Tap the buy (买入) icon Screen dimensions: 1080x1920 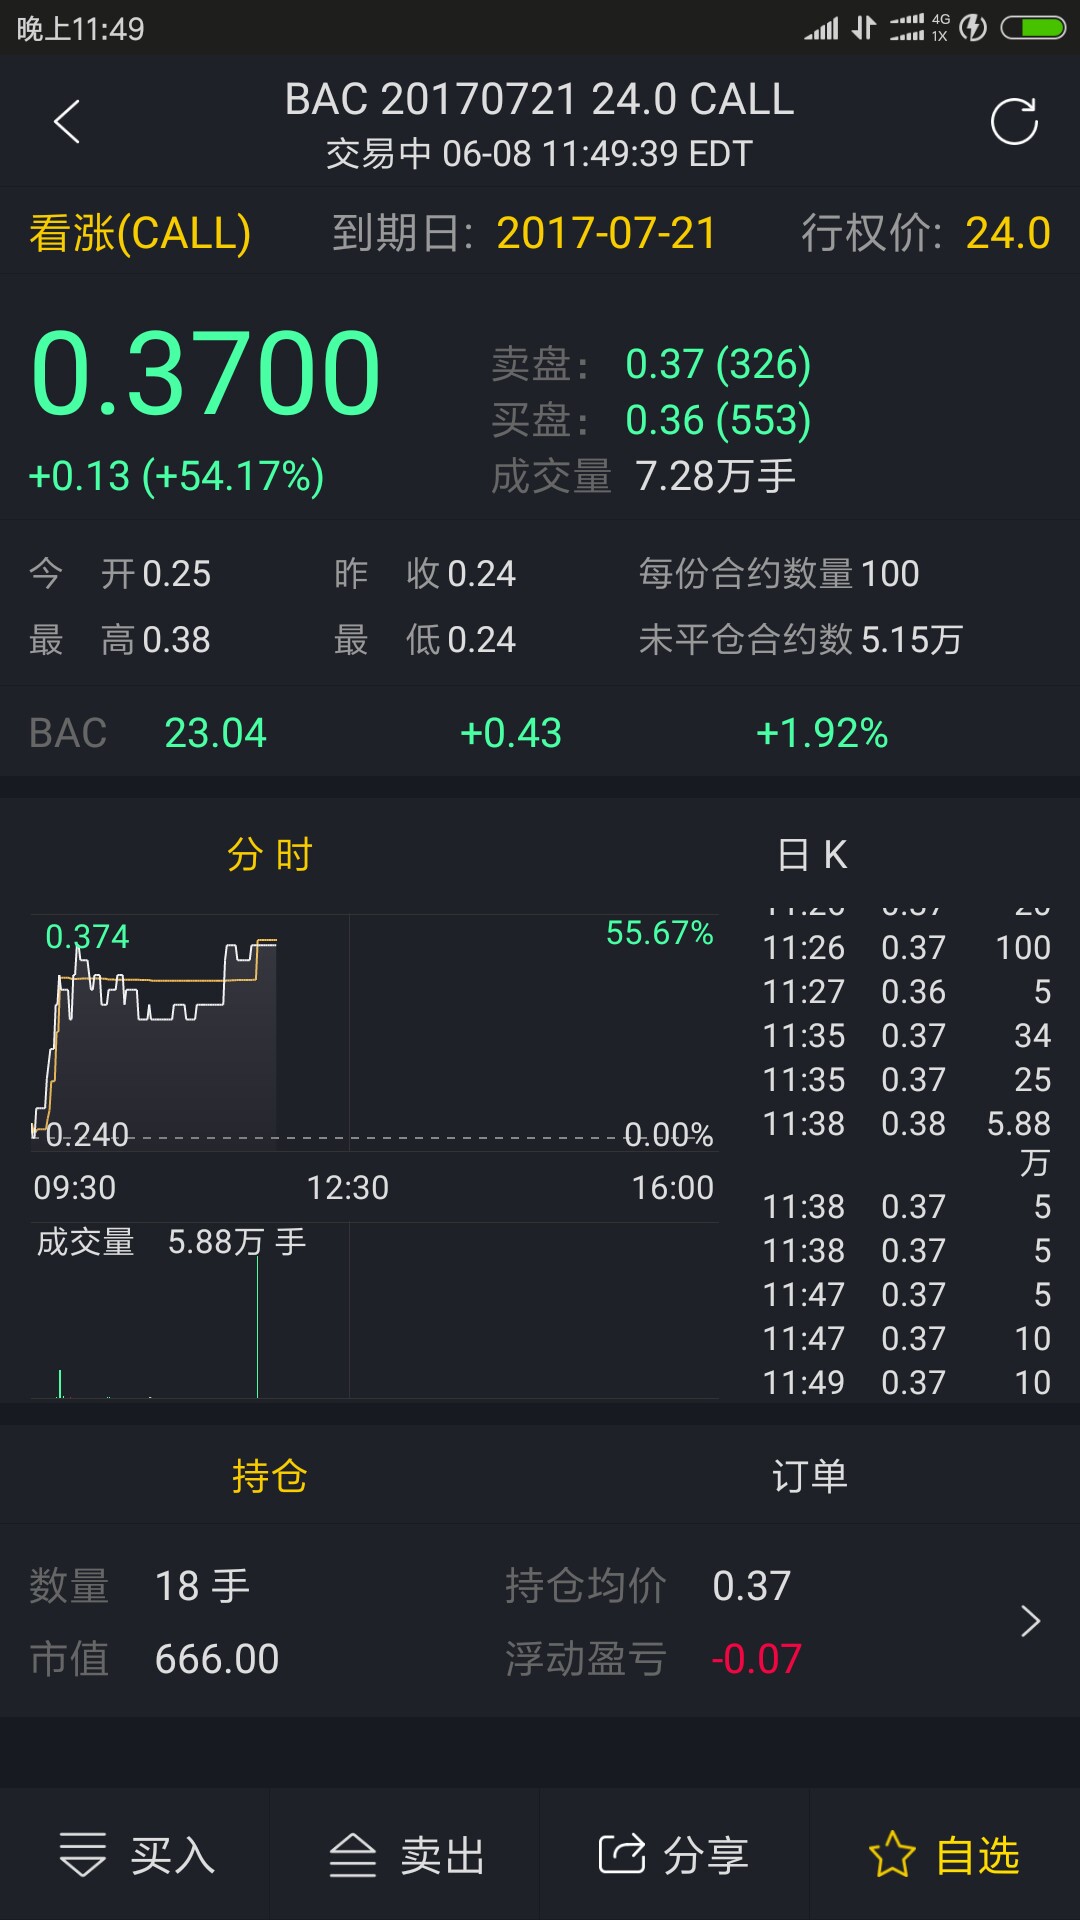[x=83, y=1855]
